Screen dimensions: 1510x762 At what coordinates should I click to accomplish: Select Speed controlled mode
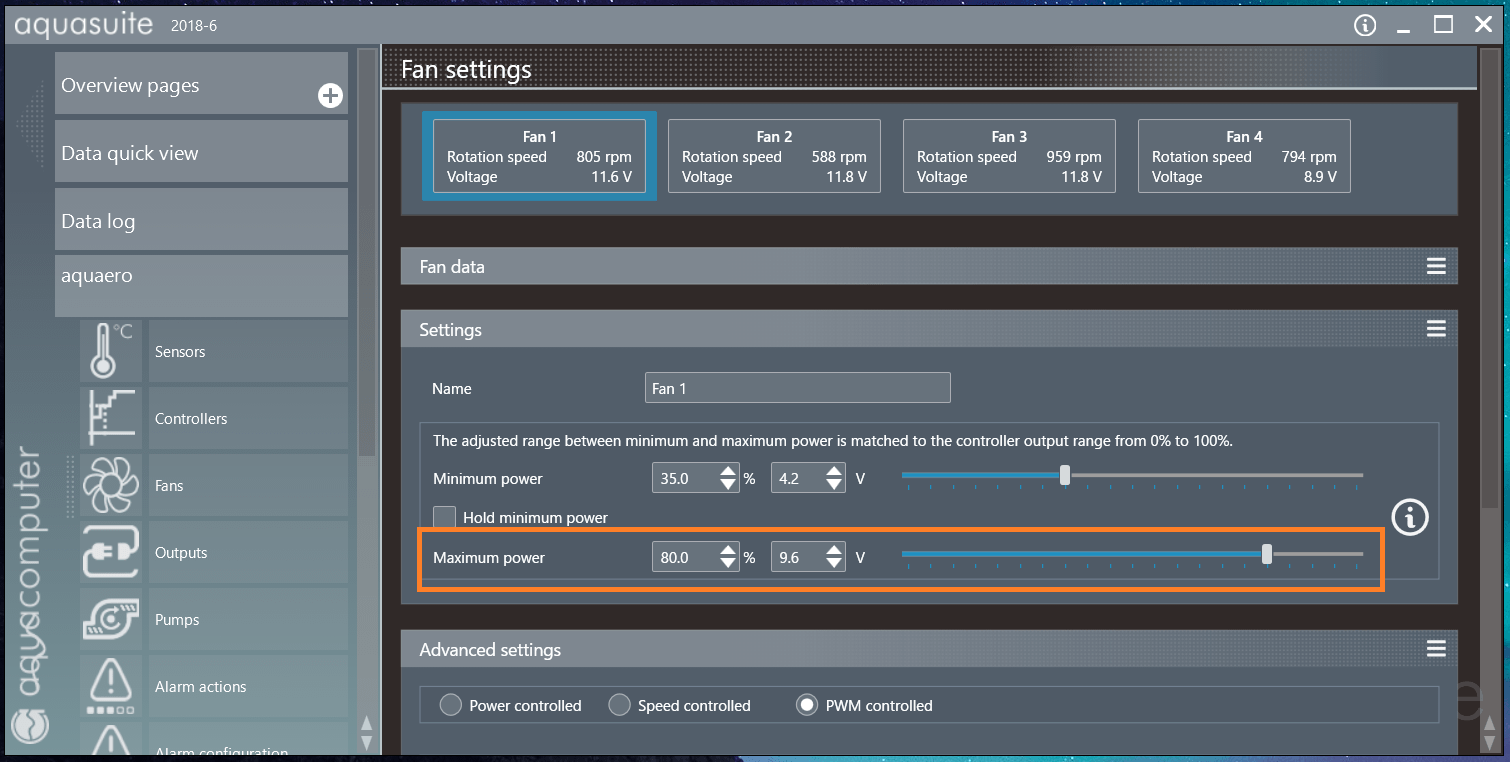620,705
